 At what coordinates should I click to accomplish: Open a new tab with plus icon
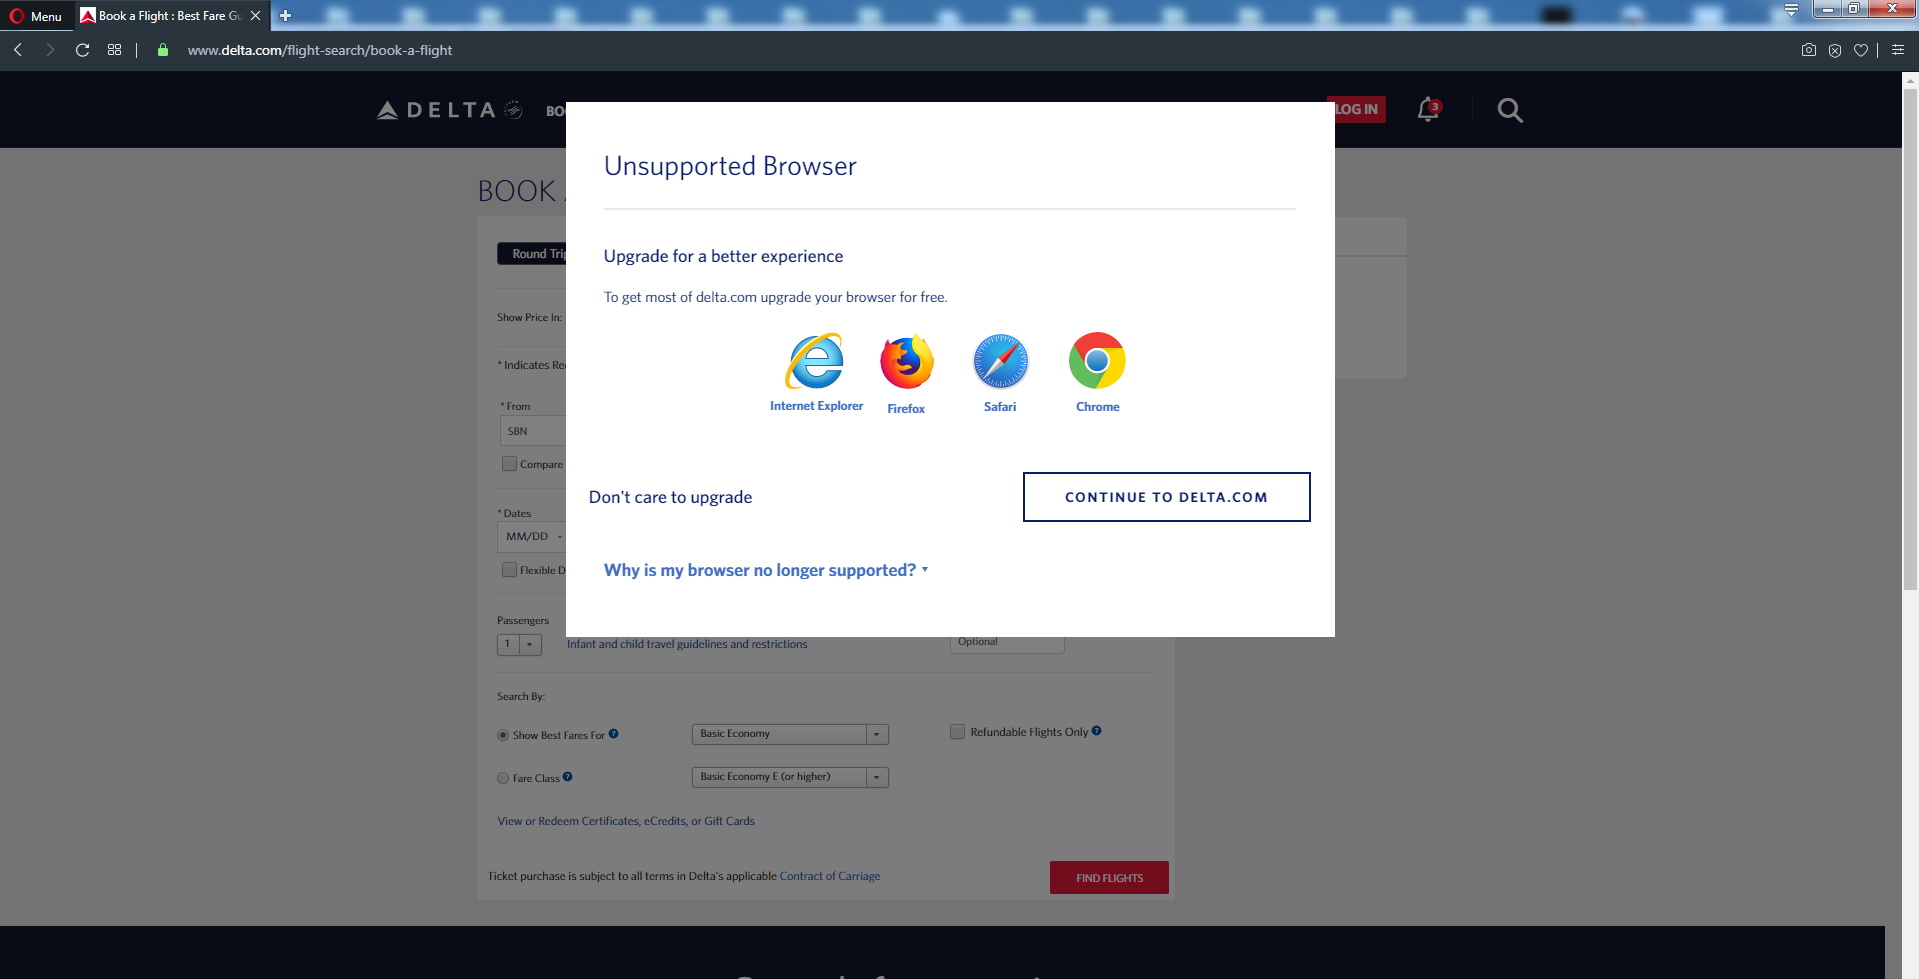point(285,15)
